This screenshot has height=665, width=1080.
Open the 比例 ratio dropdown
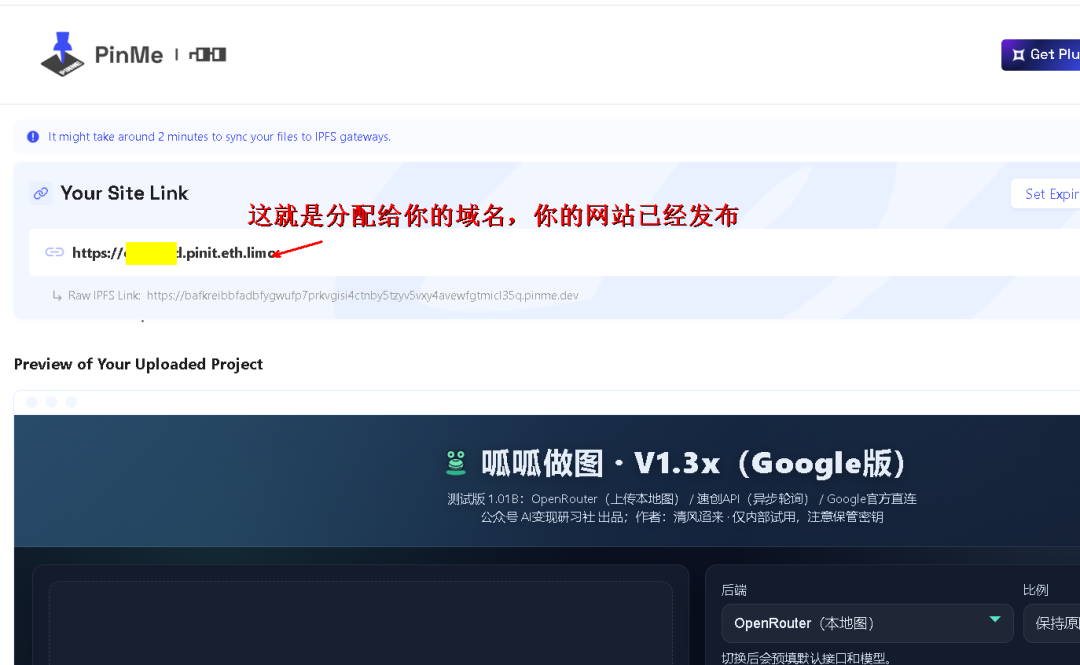click(x=1052, y=623)
